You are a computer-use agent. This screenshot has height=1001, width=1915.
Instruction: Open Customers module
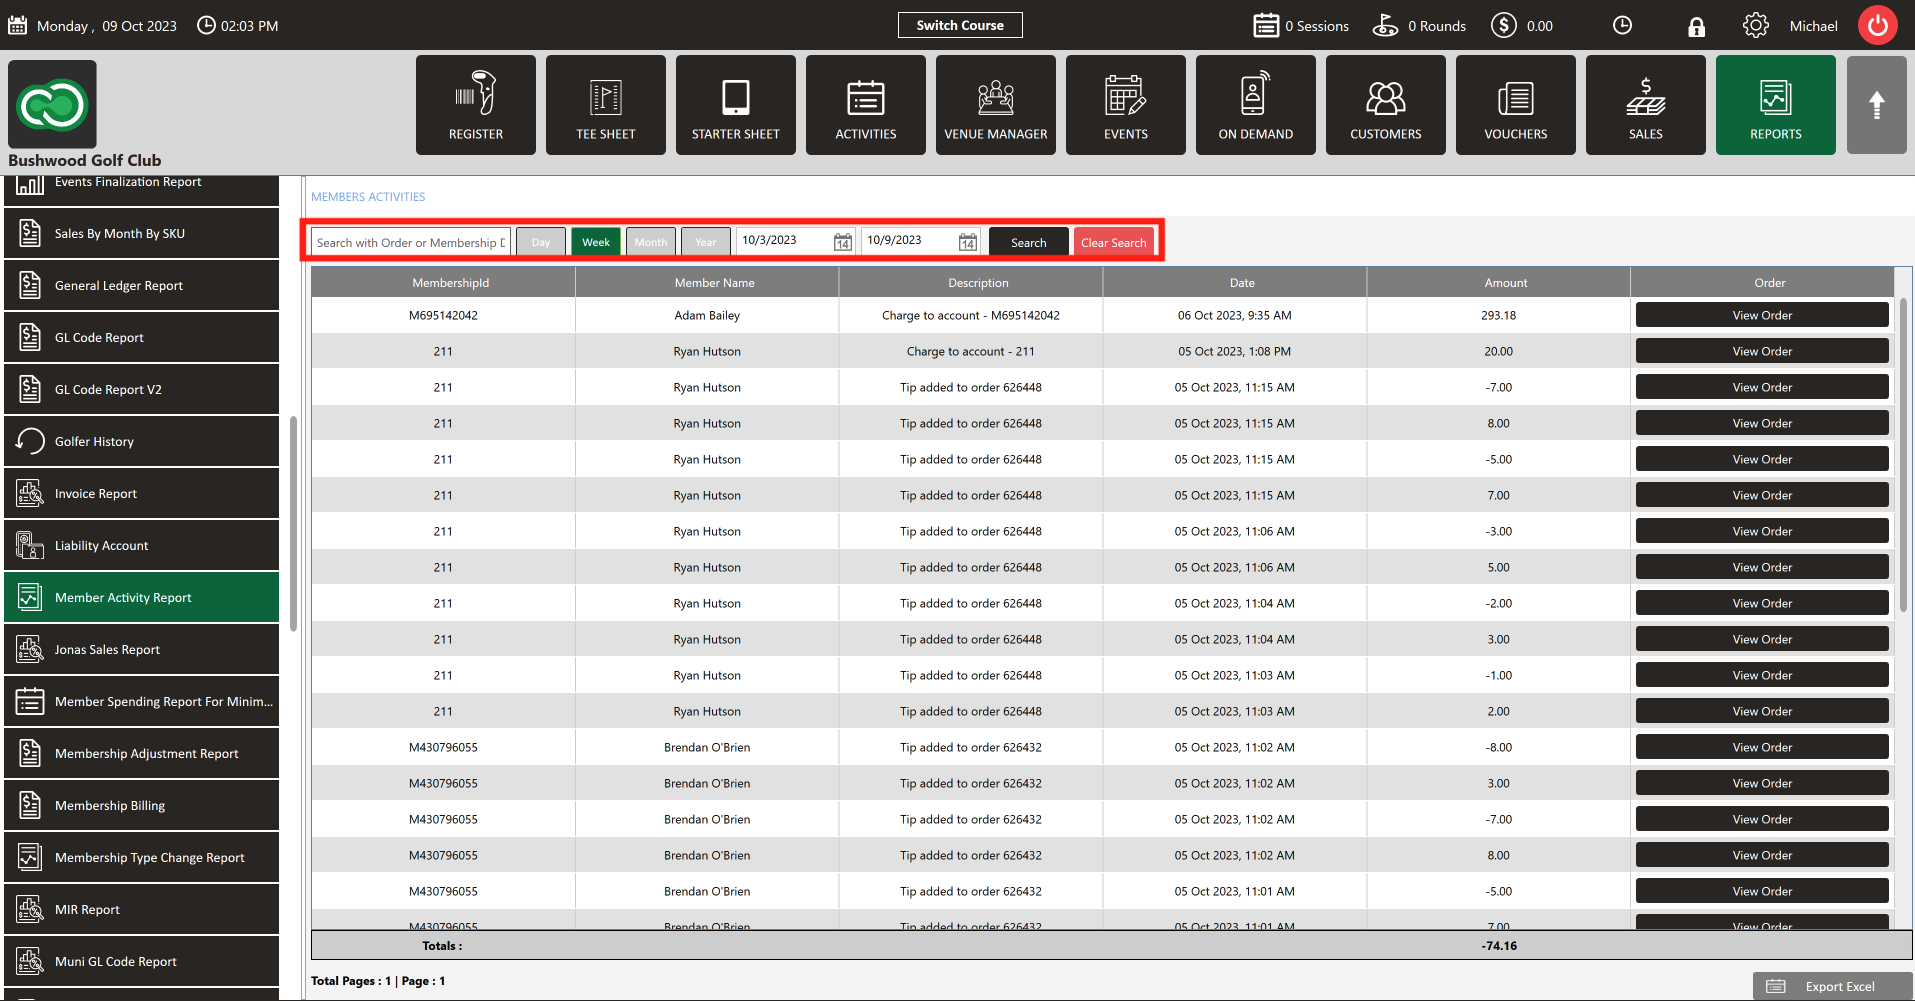[1386, 105]
